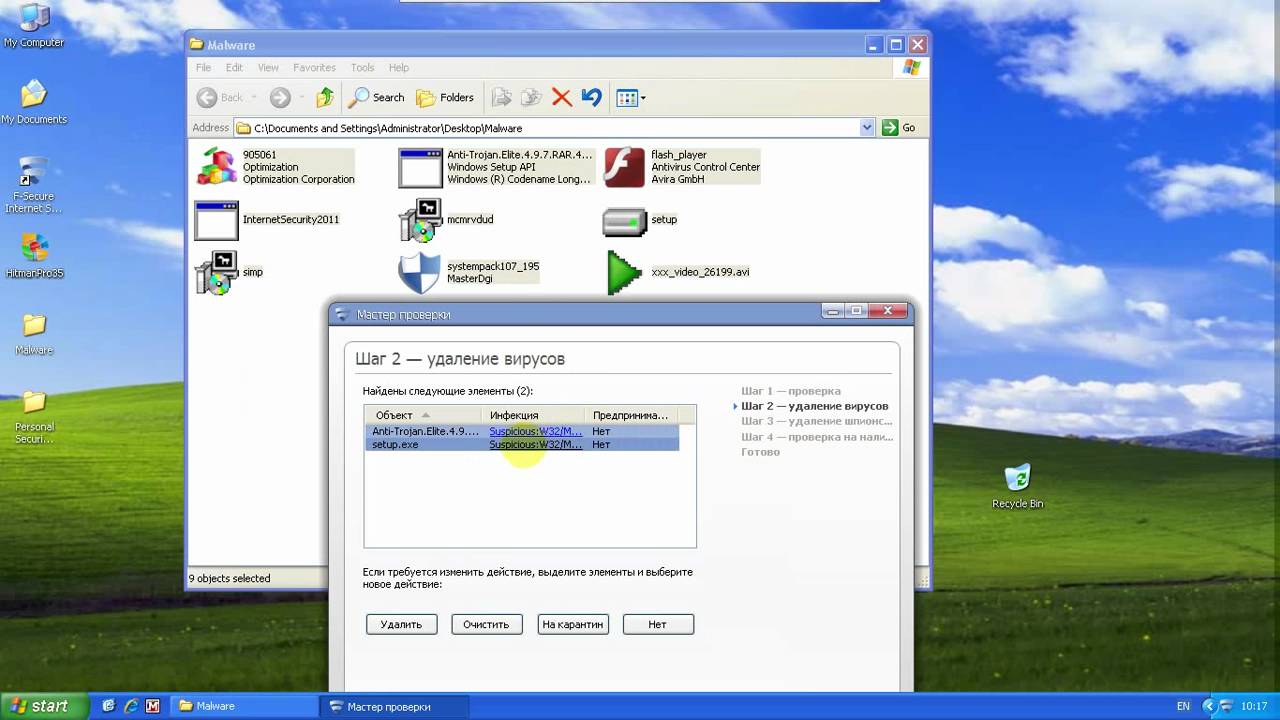Open Suspicious:W32 link for setup.exe row
The image size is (1280, 720).
(x=535, y=444)
